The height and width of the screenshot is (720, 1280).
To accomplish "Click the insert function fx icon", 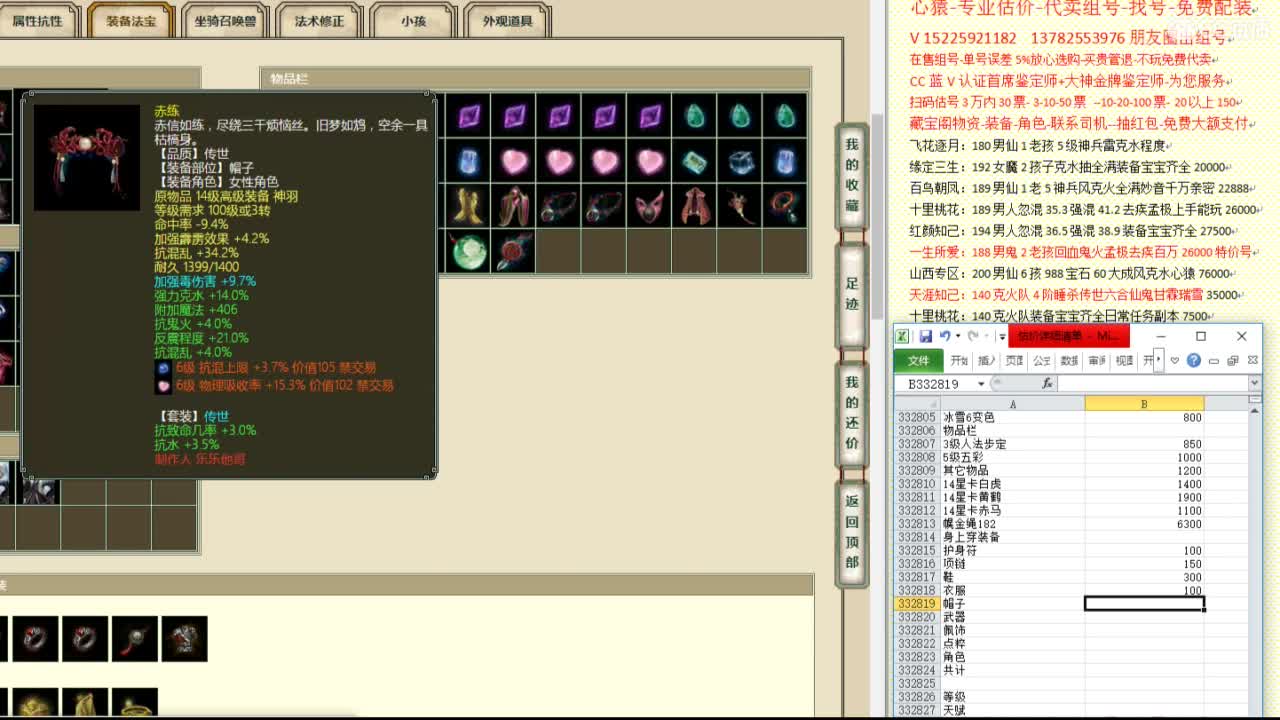I will pyautogui.click(x=1047, y=384).
